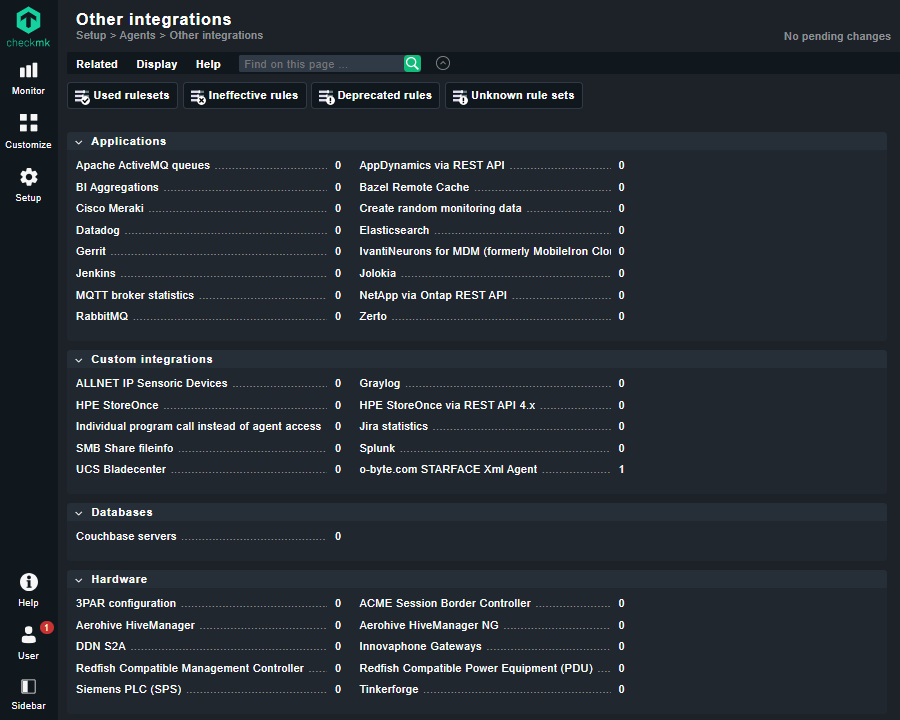Collapse the Databases section
Viewport: 900px width, 720px height.
[x=79, y=513]
